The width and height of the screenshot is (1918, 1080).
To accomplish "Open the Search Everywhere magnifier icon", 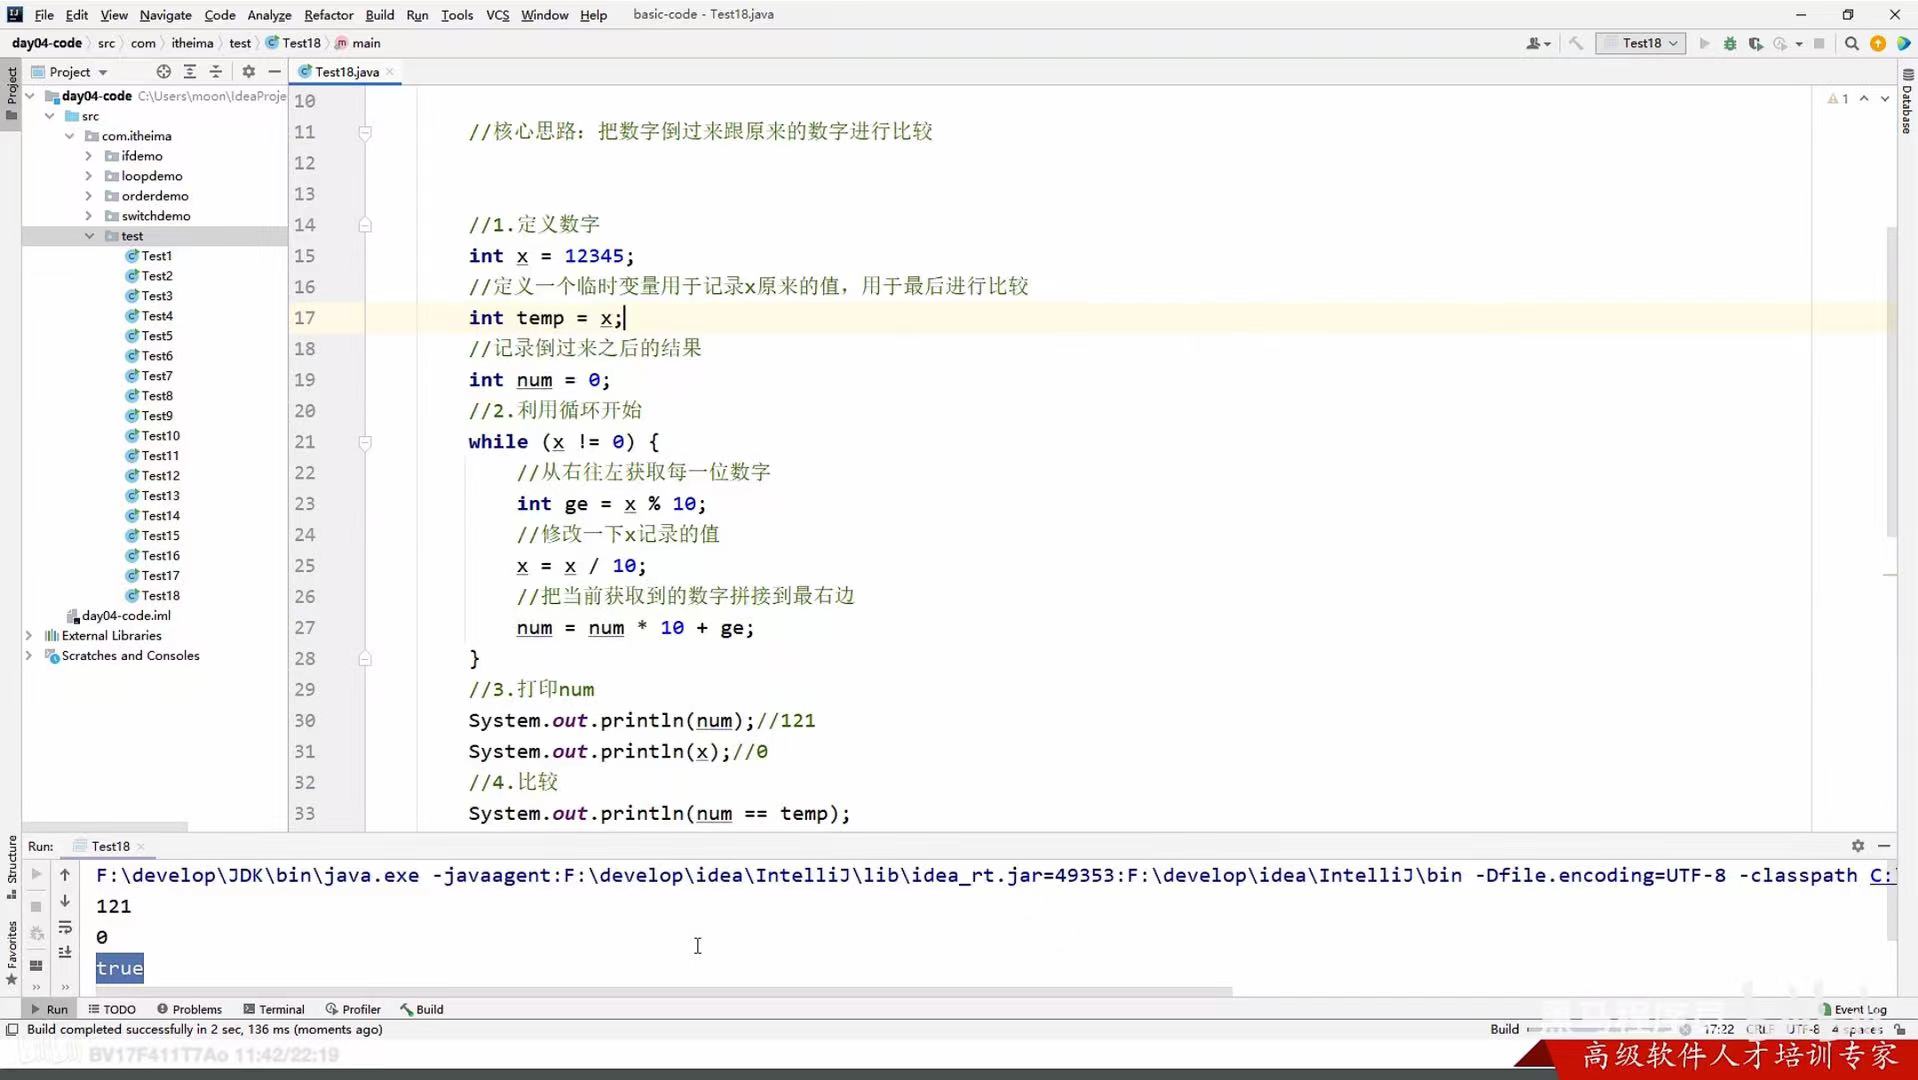I will point(1852,43).
